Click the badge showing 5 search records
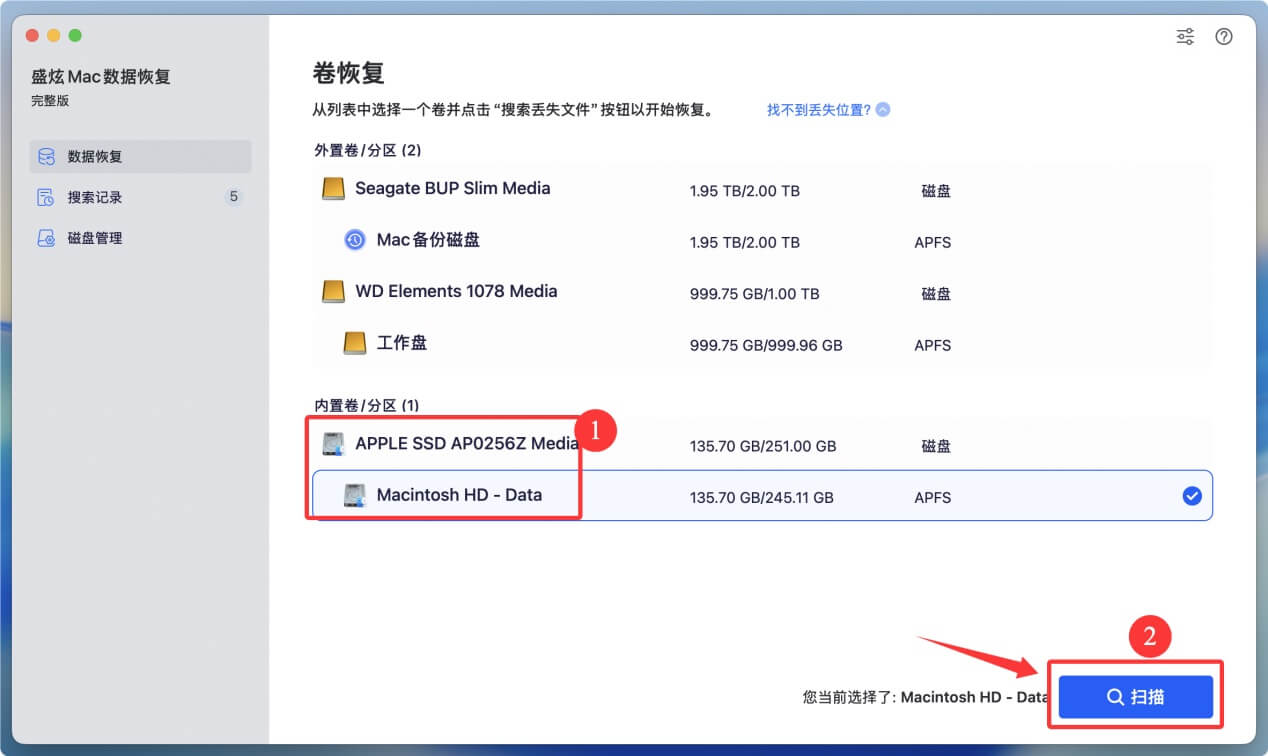1268x756 pixels. [233, 197]
